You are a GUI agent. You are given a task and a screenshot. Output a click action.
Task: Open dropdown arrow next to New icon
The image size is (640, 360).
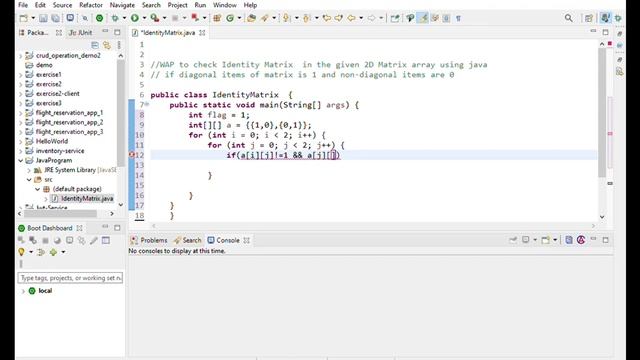pos(33,18)
